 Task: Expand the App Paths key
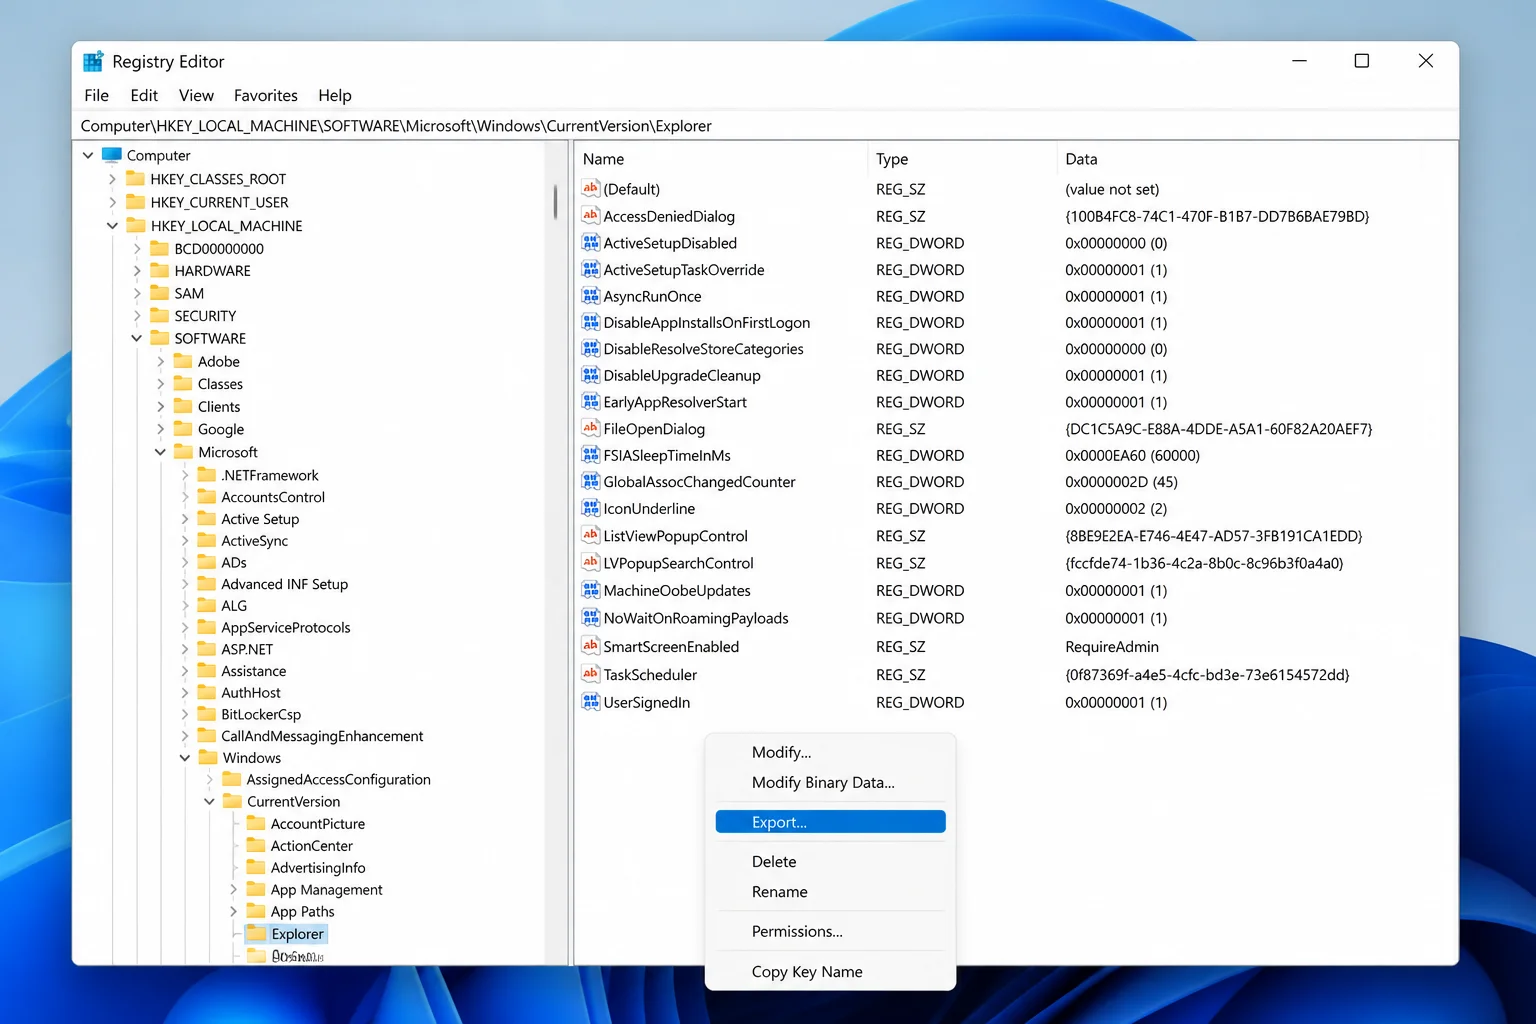[233, 911]
